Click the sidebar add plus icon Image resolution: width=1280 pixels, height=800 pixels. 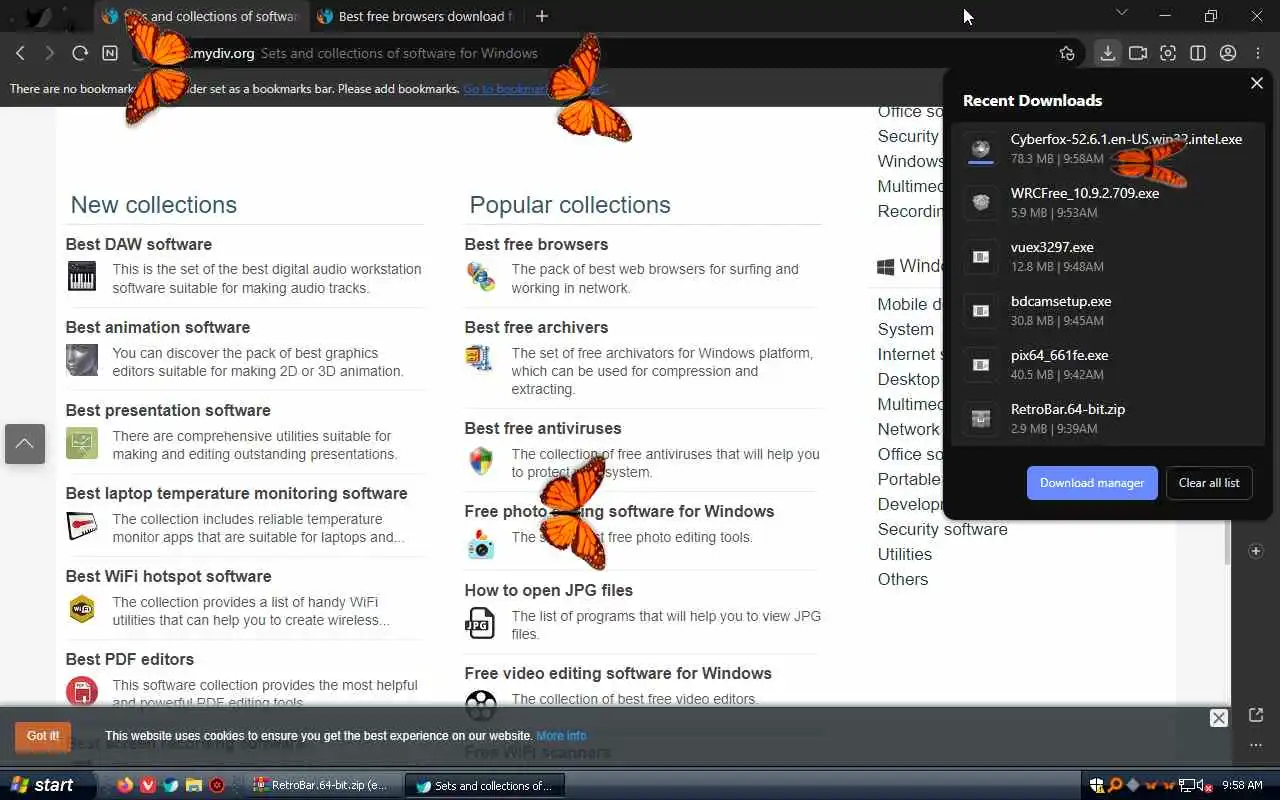tap(1256, 551)
